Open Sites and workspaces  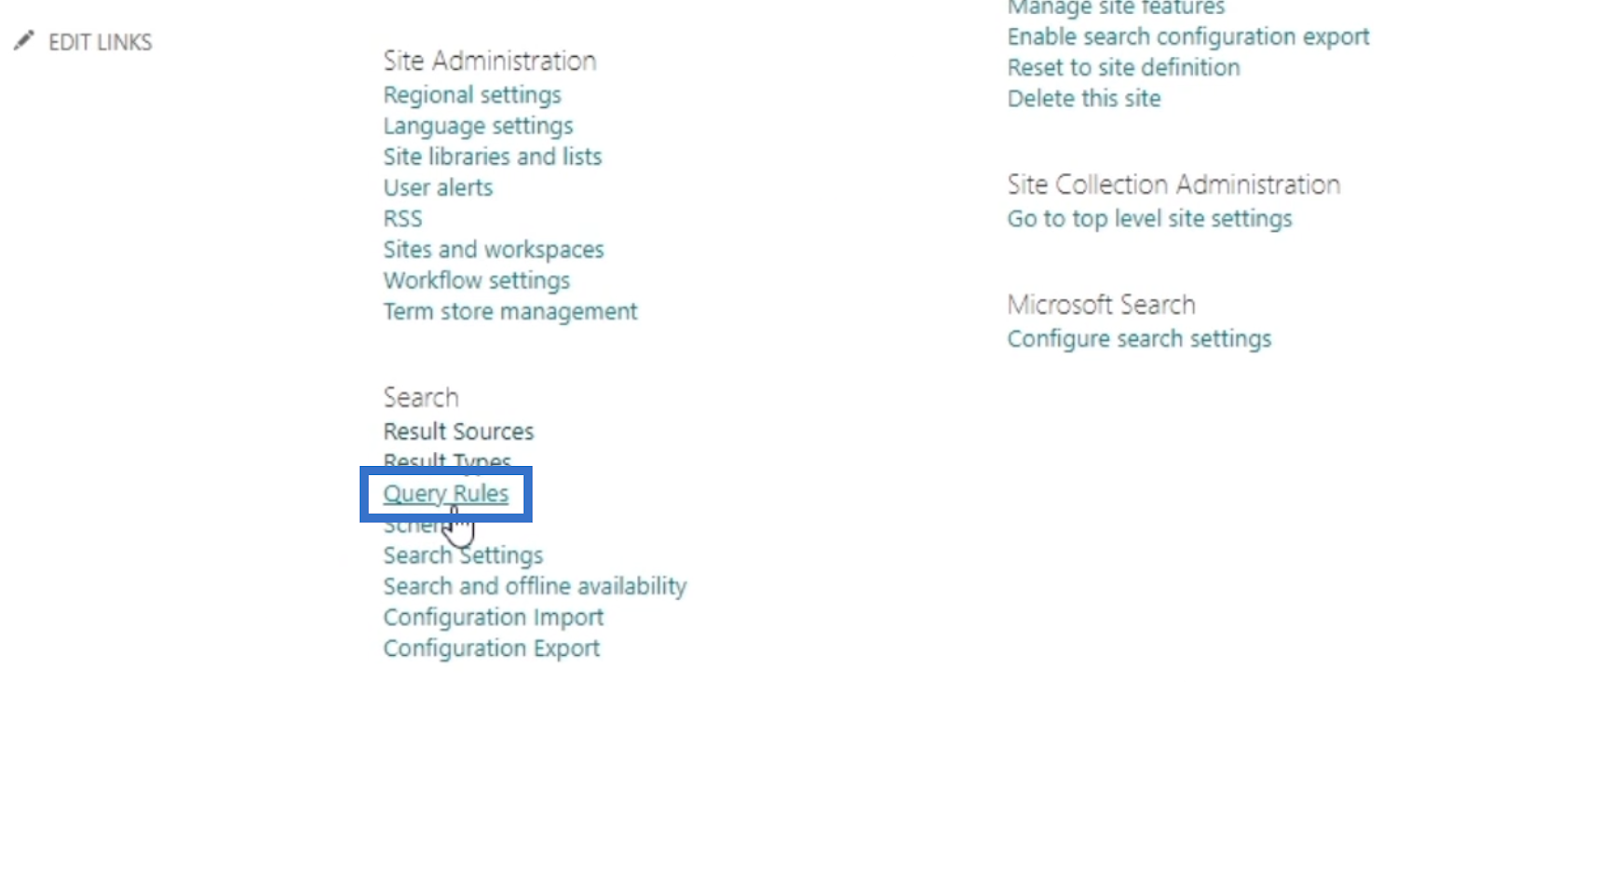[493, 250]
